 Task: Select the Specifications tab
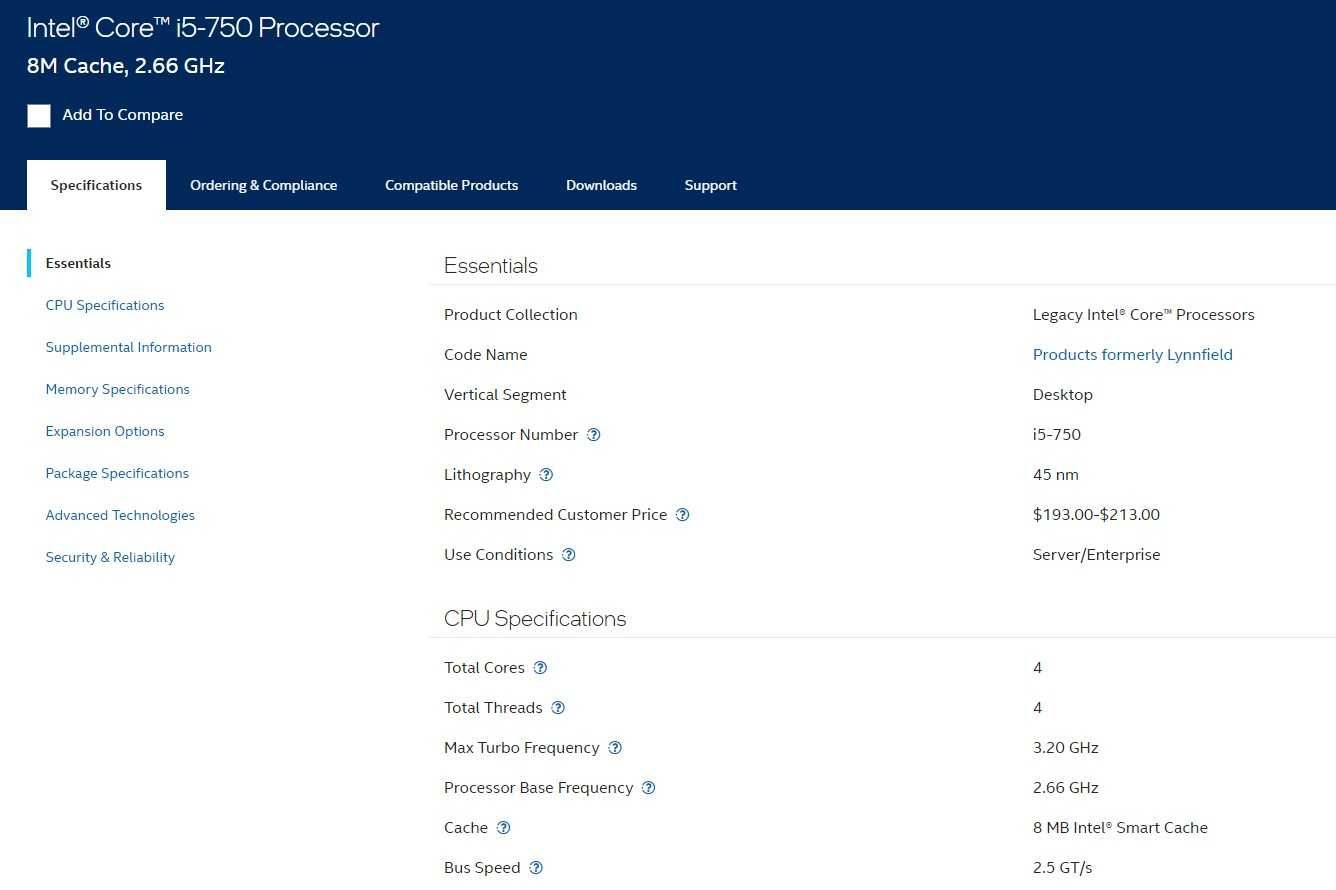(x=96, y=185)
